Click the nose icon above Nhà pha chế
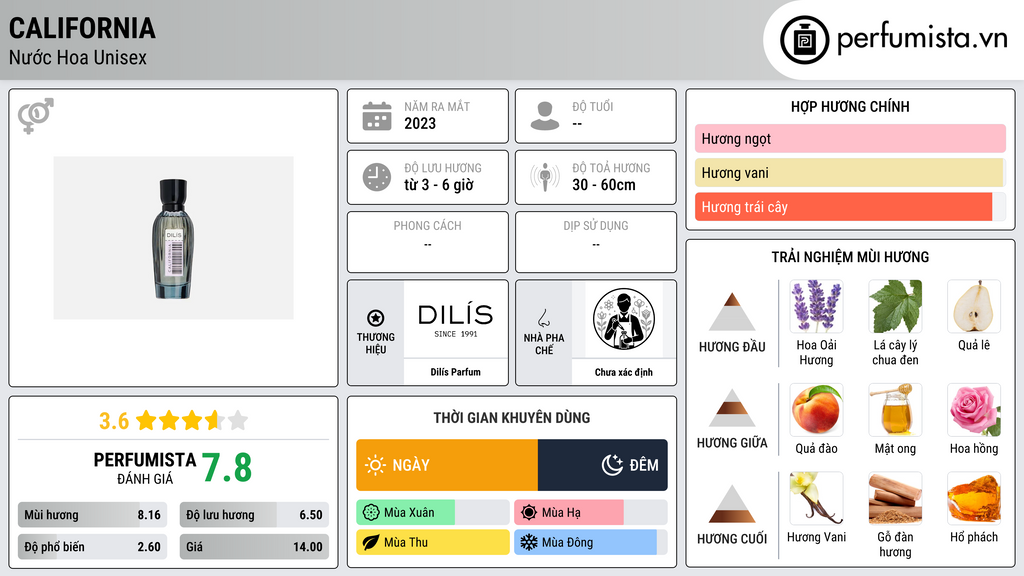This screenshot has width=1024, height=576. click(x=543, y=318)
